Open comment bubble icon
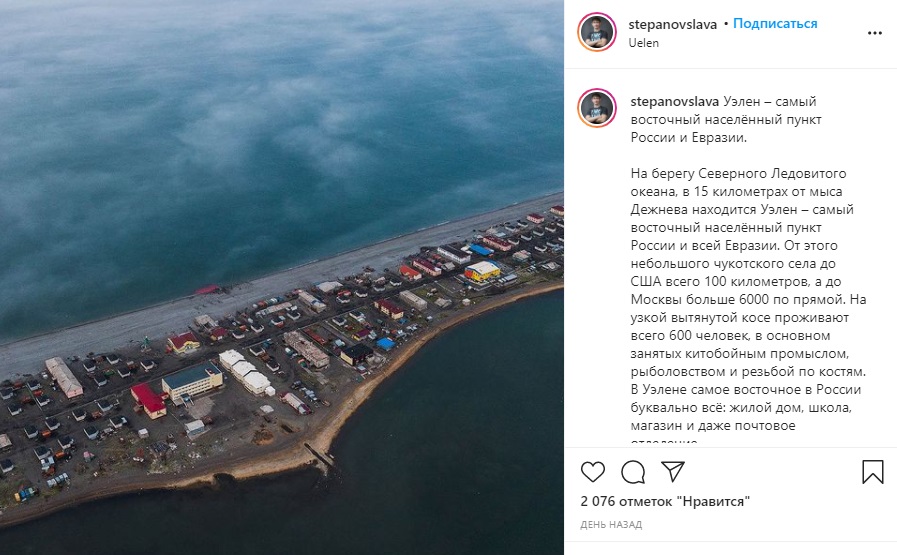The width and height of the screenshot is (897, 555). point(633,472)
